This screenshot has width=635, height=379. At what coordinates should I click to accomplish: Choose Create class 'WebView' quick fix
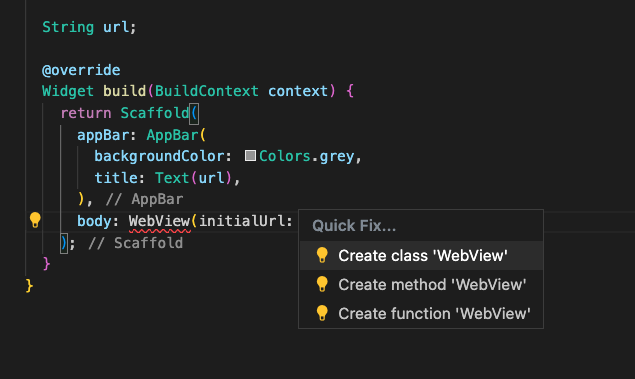pos(421,256)
